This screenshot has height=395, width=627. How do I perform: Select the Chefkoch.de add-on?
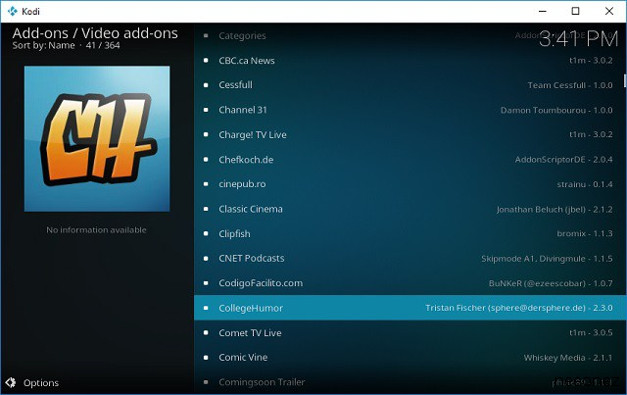(x=410, y=160)
